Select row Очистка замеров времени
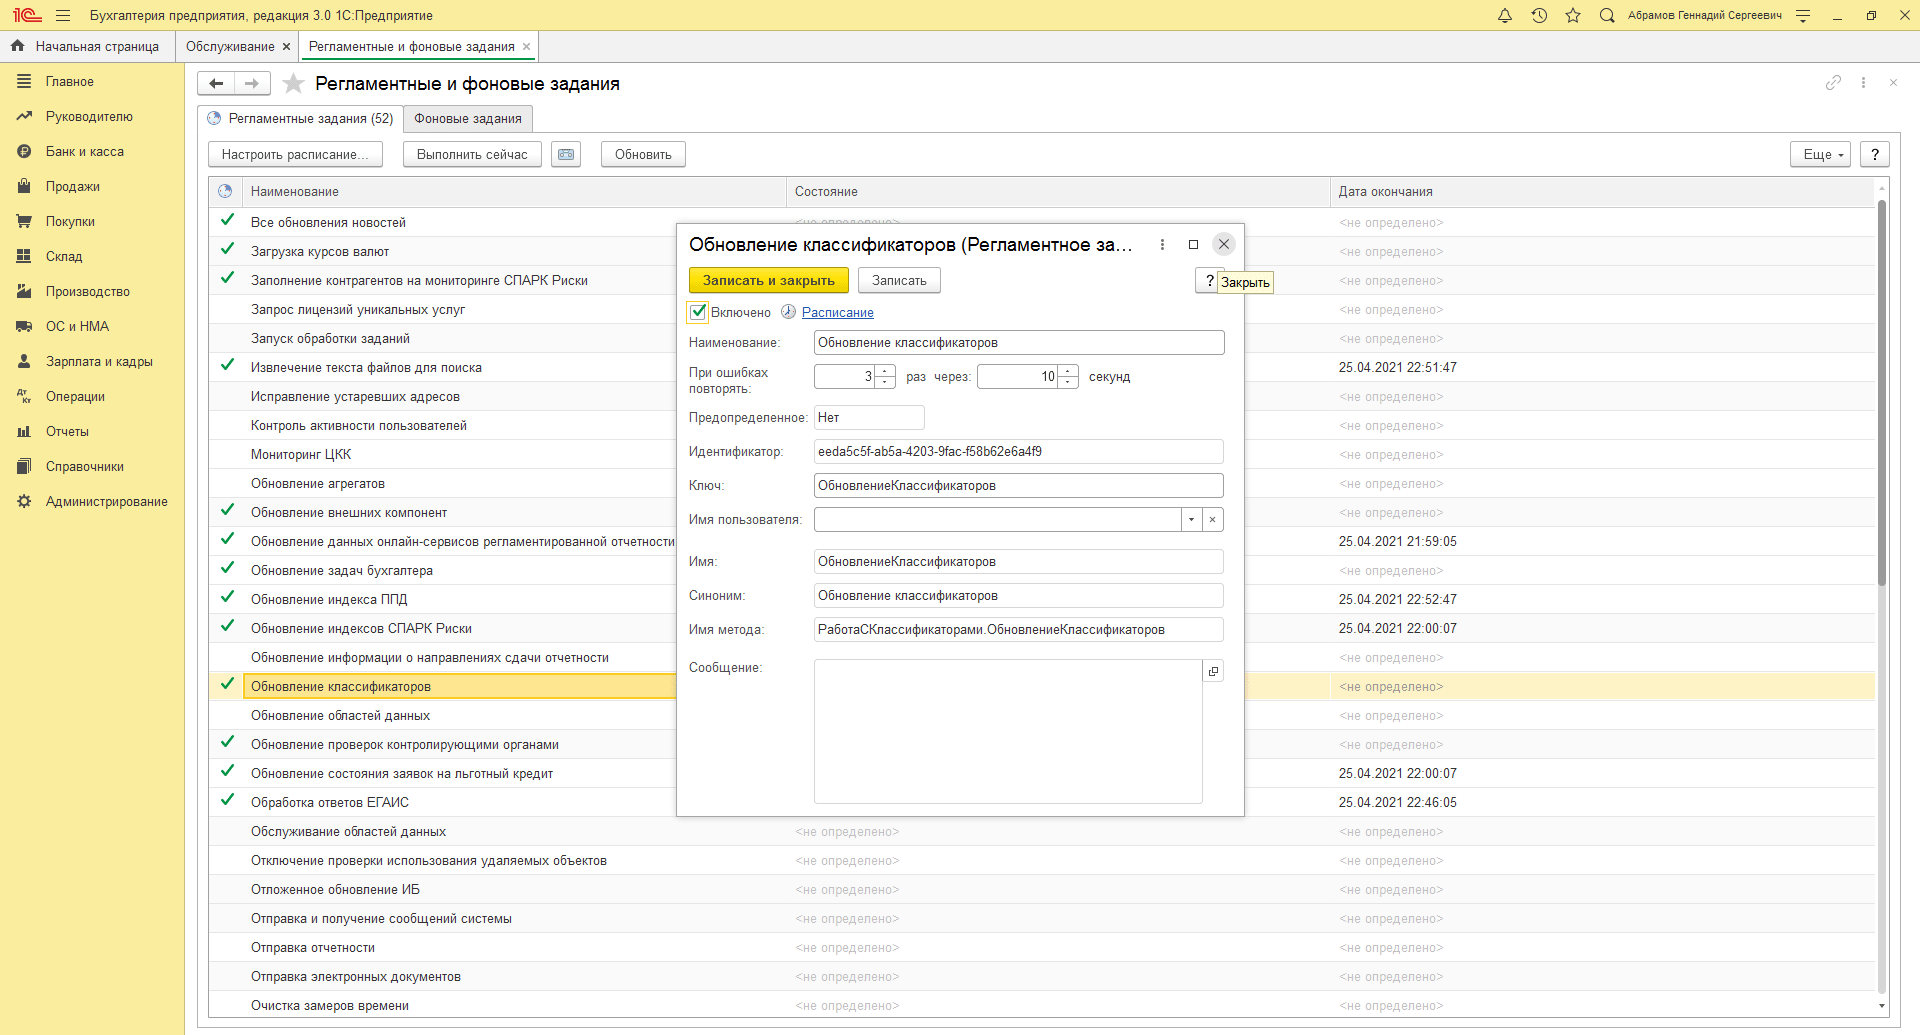Viewport: 1920px width, 1035px height. (1041, 1006)
